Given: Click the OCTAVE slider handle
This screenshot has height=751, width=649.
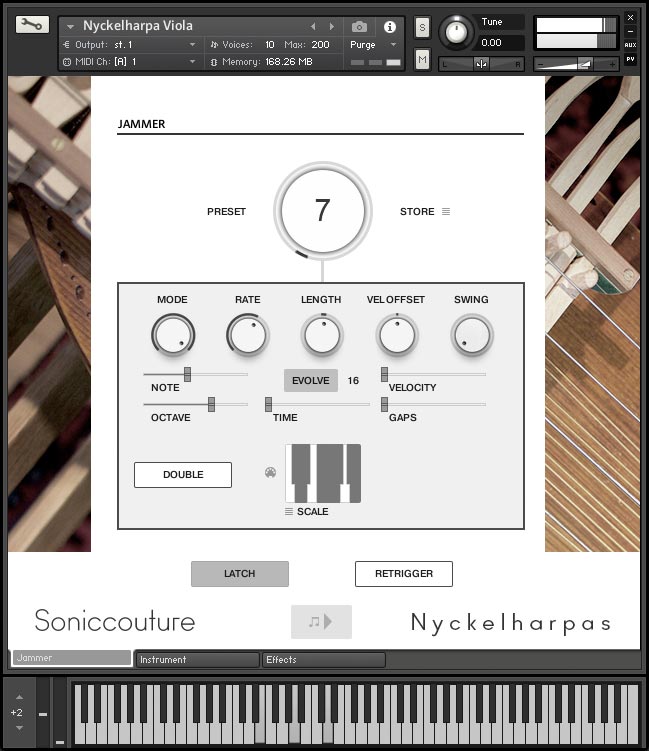Looking at the screenshot, I should click(x=211, y=404).
